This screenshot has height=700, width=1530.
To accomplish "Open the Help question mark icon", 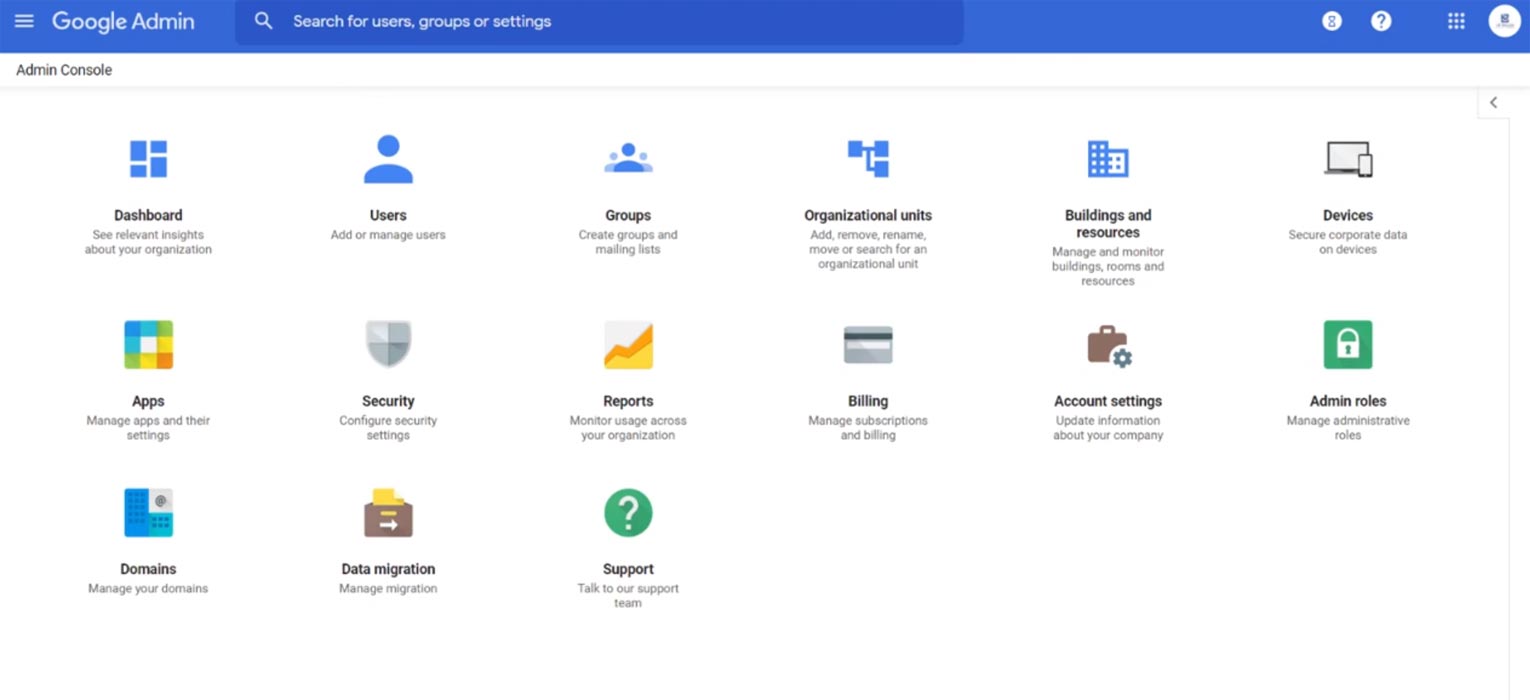I will coord(1381,21).
